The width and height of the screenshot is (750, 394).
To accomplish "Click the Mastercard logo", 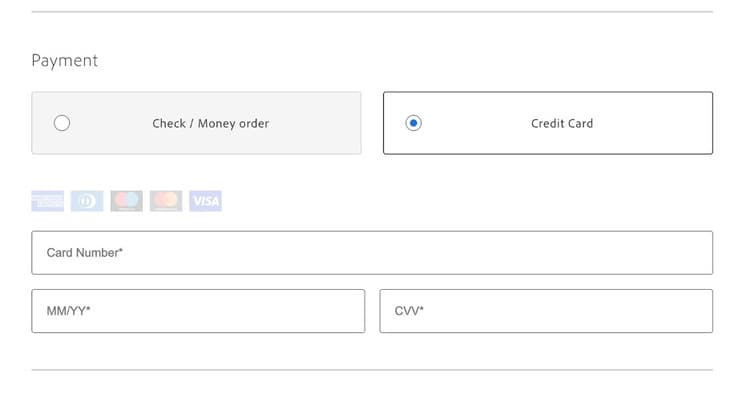I will coord(166,201).
